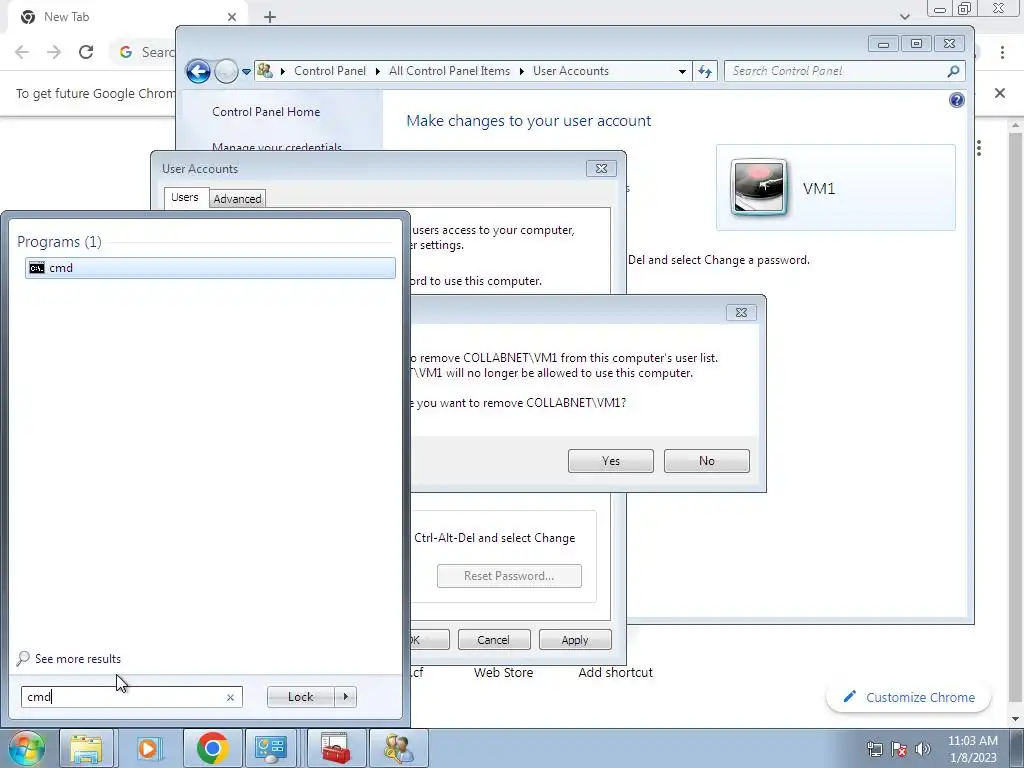
Task: Click the new tab page three-dot menu
Action: [978, 148]
